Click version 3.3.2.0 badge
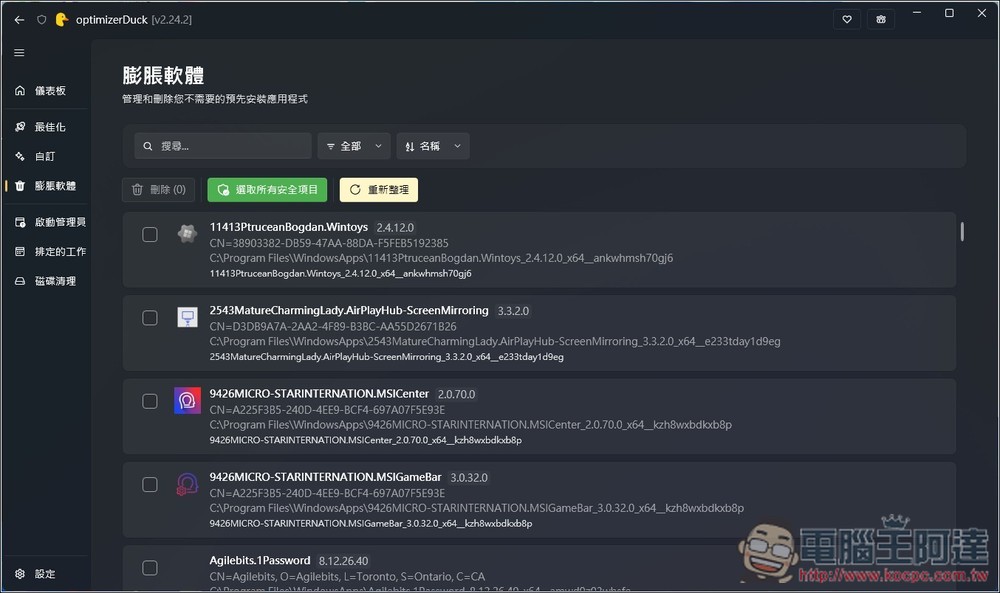Viewport: 1000px width, 593px height. (513, 311)
